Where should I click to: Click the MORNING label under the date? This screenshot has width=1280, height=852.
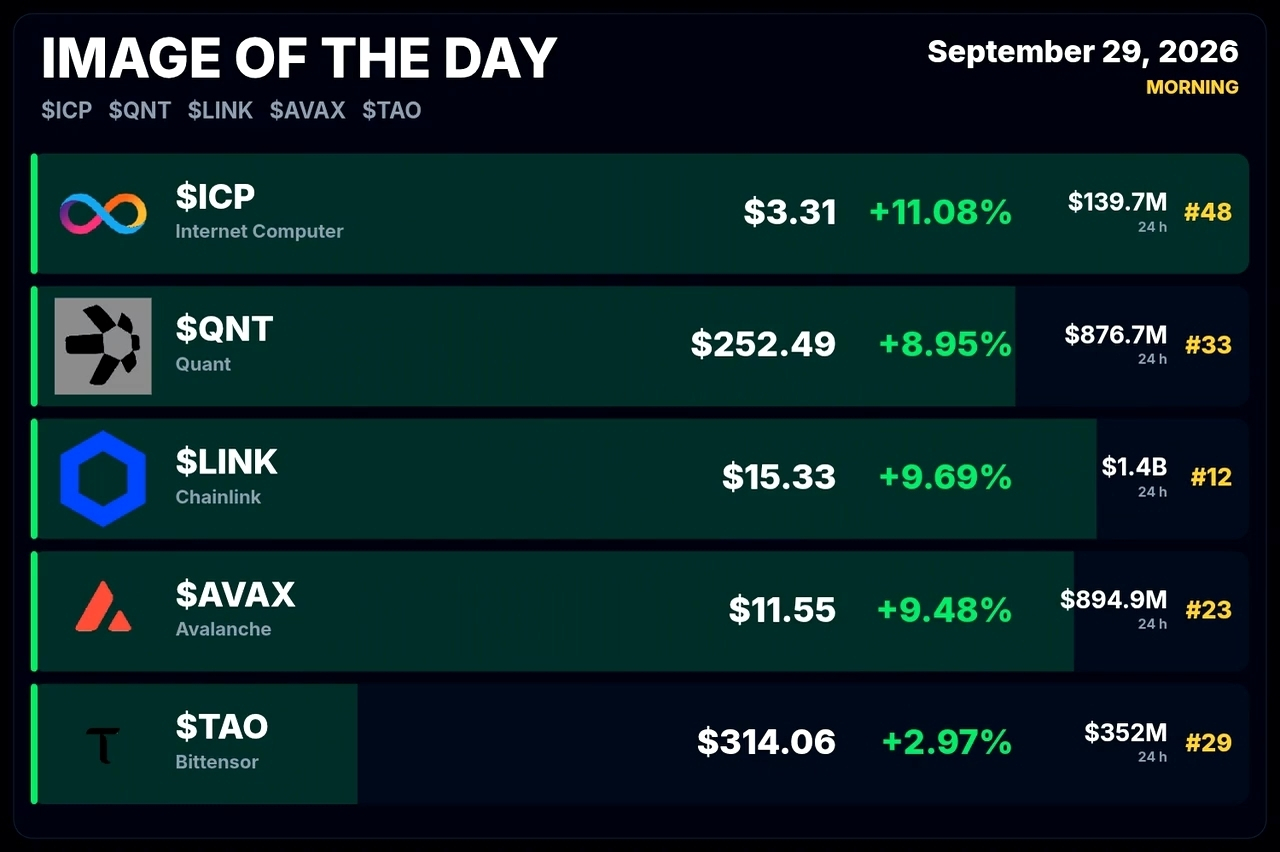click(1192, 87)
